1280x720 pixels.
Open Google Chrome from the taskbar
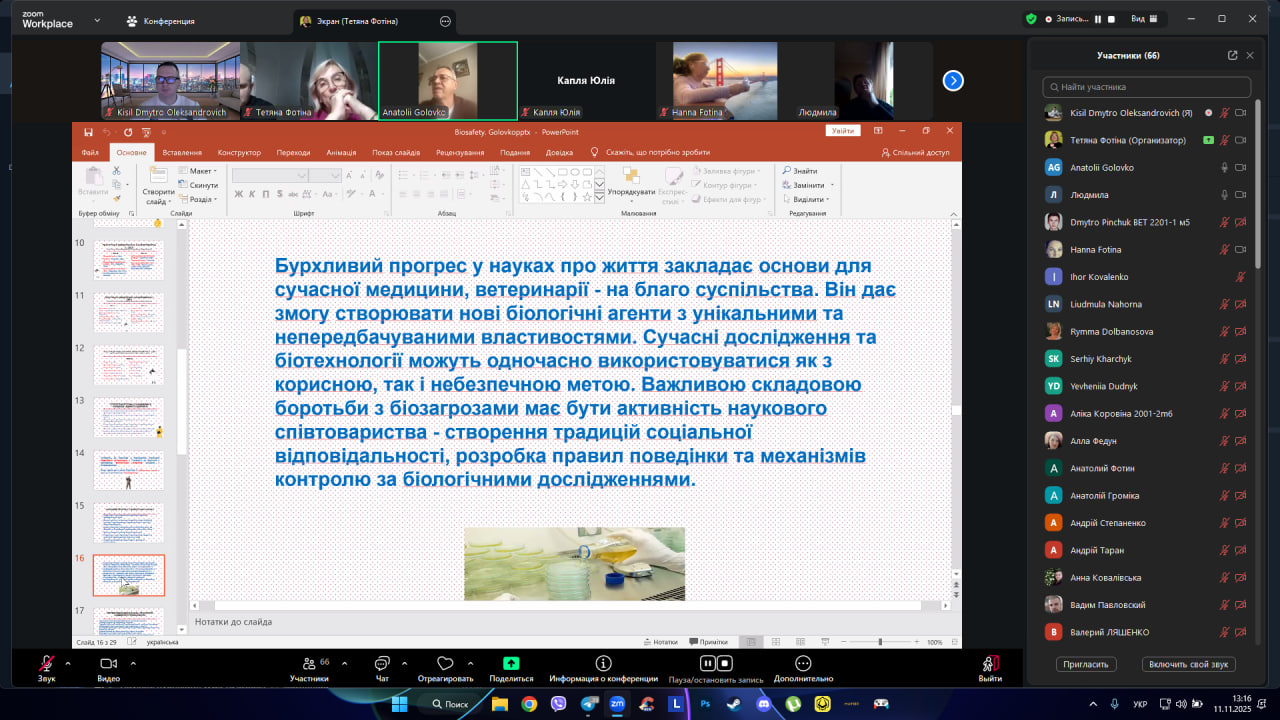529,704
